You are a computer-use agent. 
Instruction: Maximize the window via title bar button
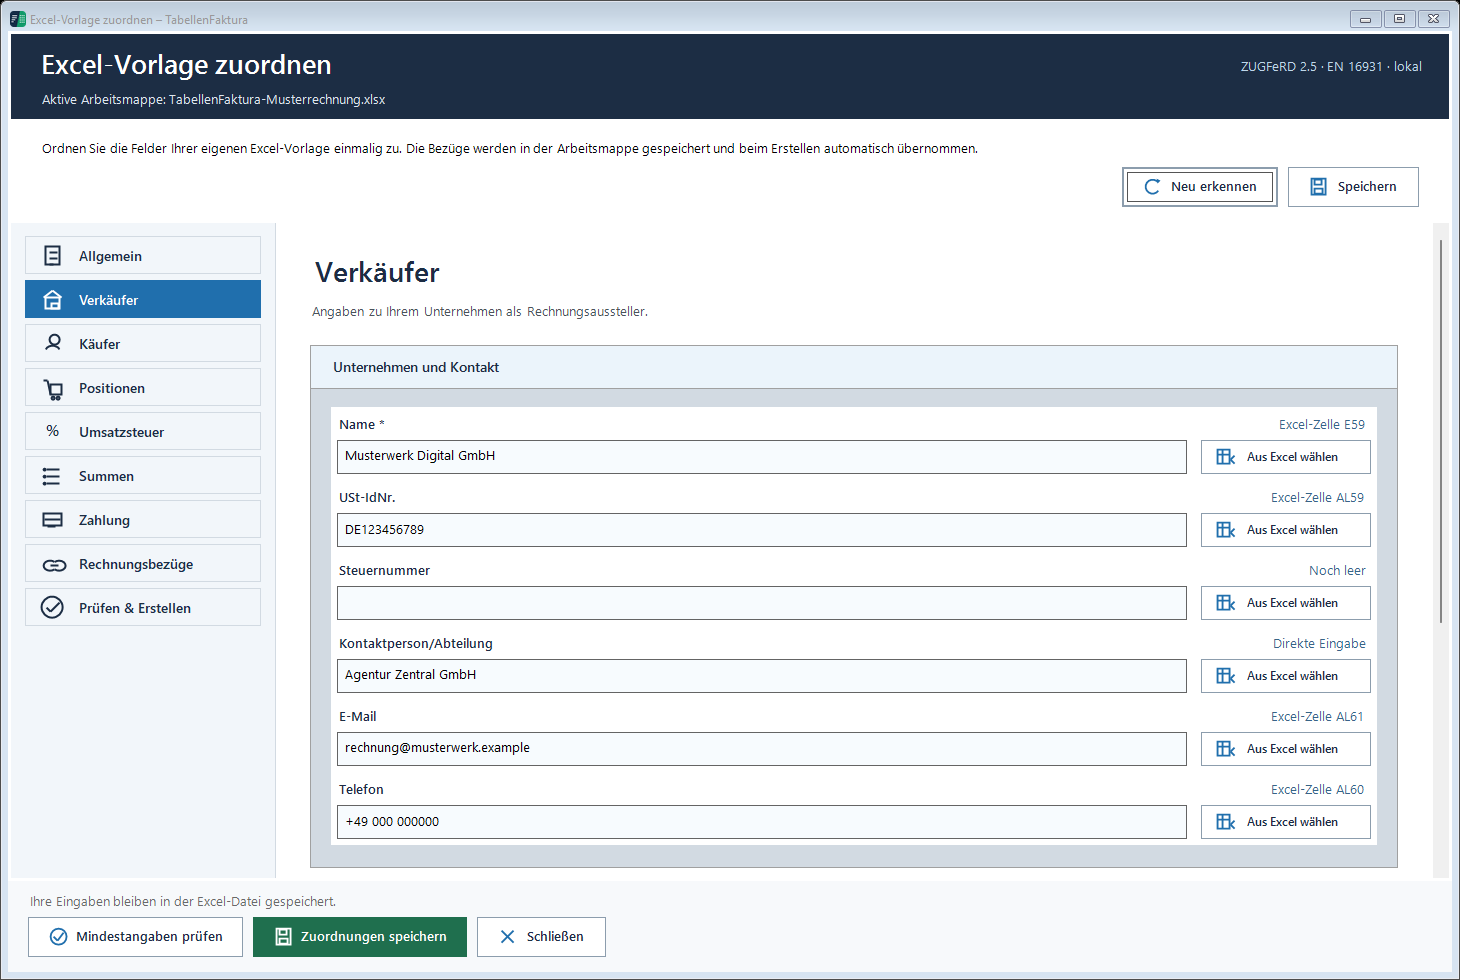(1399, 19)
